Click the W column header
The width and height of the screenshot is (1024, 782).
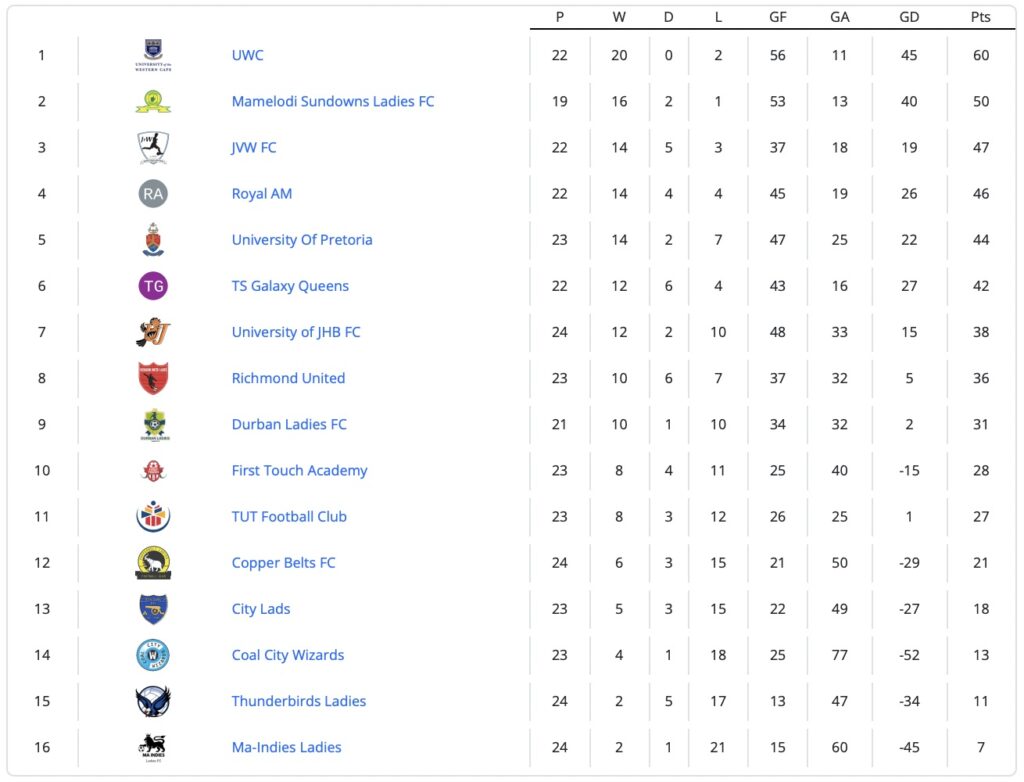point(619,17)
